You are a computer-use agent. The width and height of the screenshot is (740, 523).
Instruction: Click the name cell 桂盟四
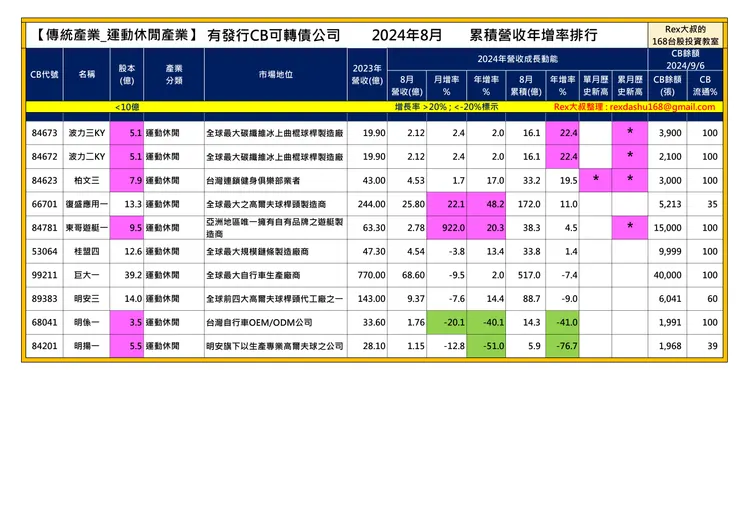[x=87, y=252]
